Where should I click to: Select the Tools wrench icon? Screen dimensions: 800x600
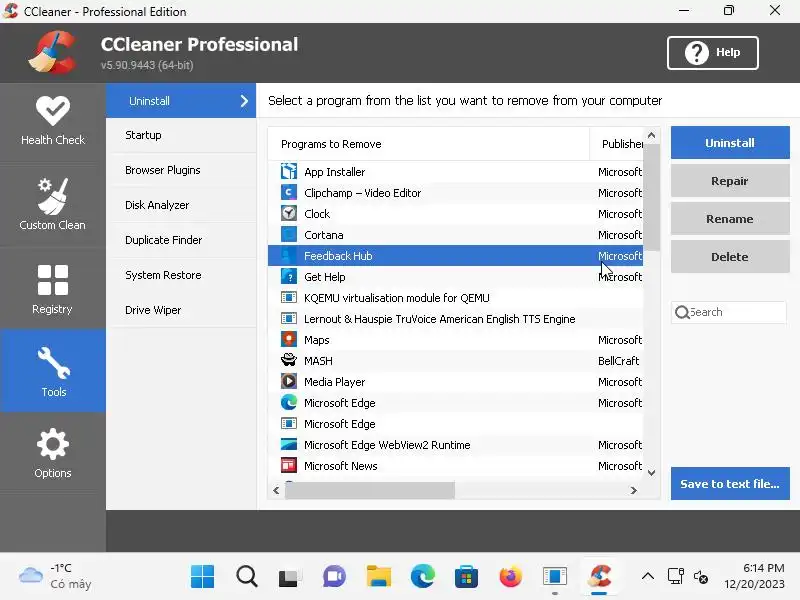point(54,363)
